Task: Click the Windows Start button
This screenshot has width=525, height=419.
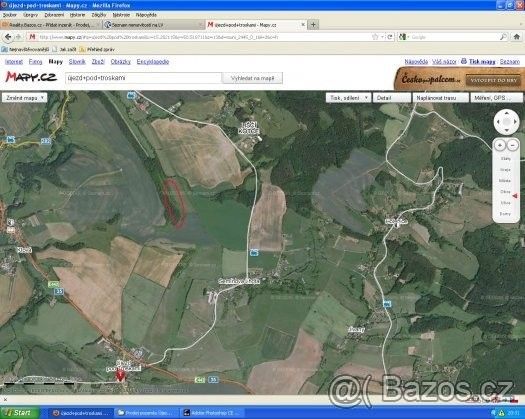Action: (x=19, y=413)
